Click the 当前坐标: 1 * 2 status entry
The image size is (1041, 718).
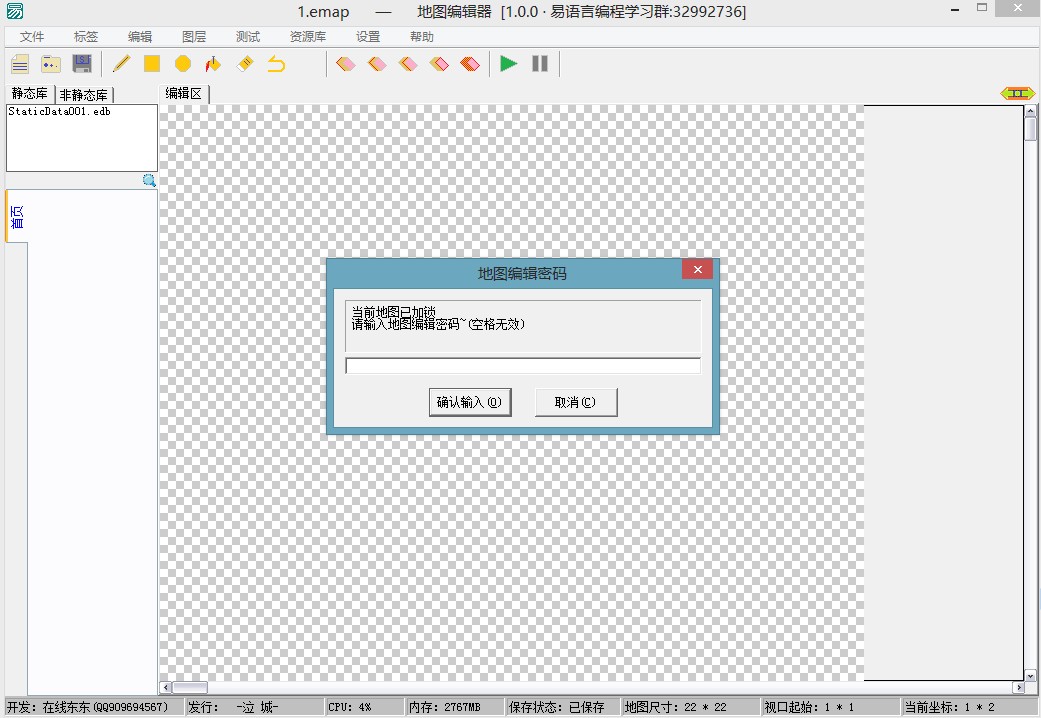point(968,707)
